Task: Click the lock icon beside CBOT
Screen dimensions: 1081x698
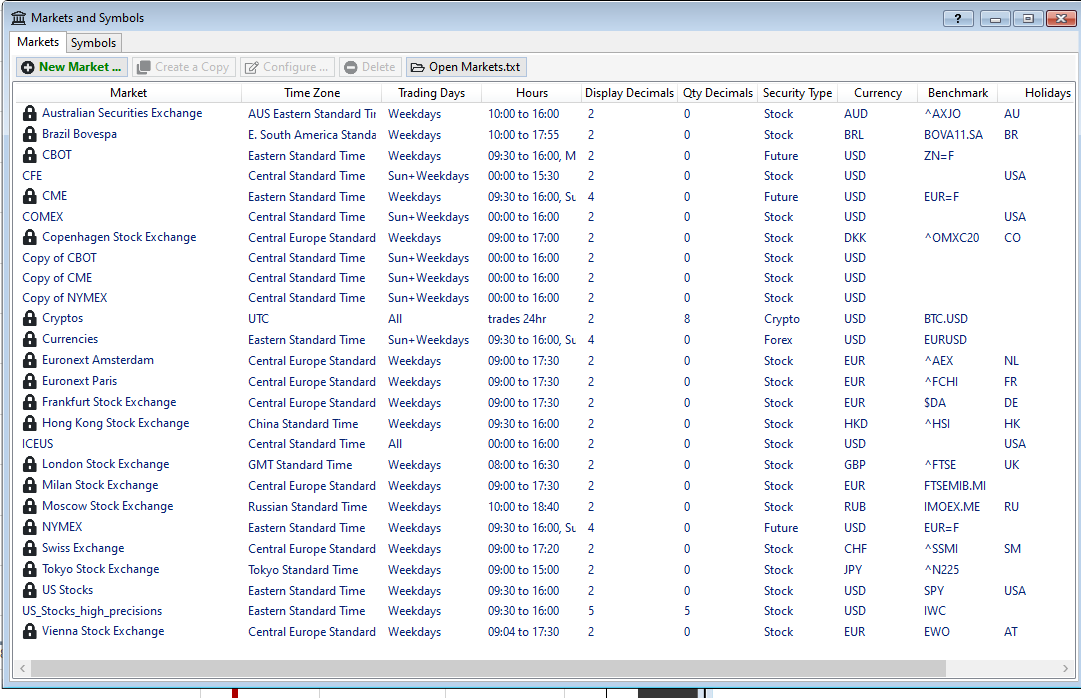Action: (30, 155)
